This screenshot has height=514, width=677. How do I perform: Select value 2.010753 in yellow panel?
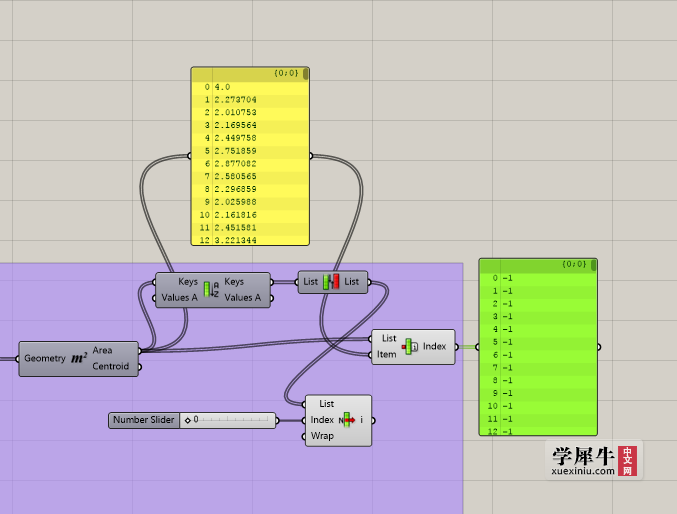[x=235, y=112]
